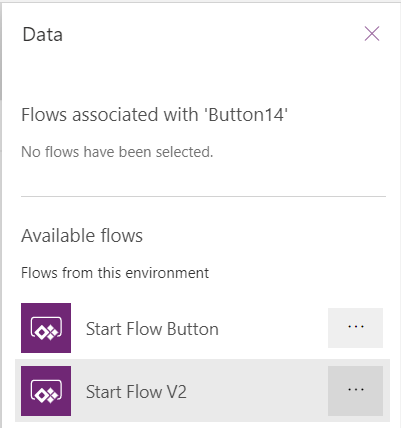Click the word 'Button' in Start Flow Button
401x428 pixels.
pyautogui.click(x=193, y=329)
